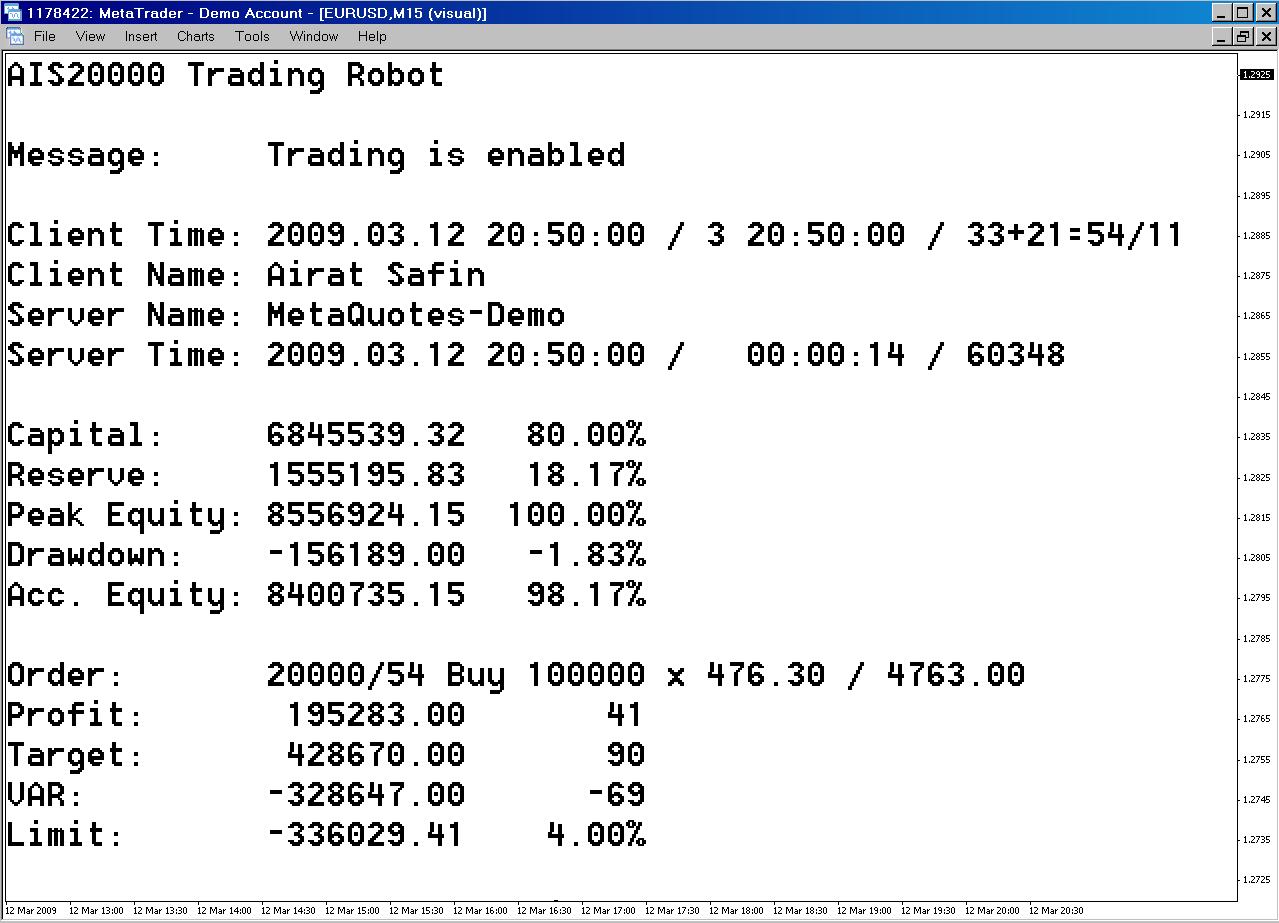Click the client name 'Airat Safin'
The image size is (1279, 923).
coord(376,275)
